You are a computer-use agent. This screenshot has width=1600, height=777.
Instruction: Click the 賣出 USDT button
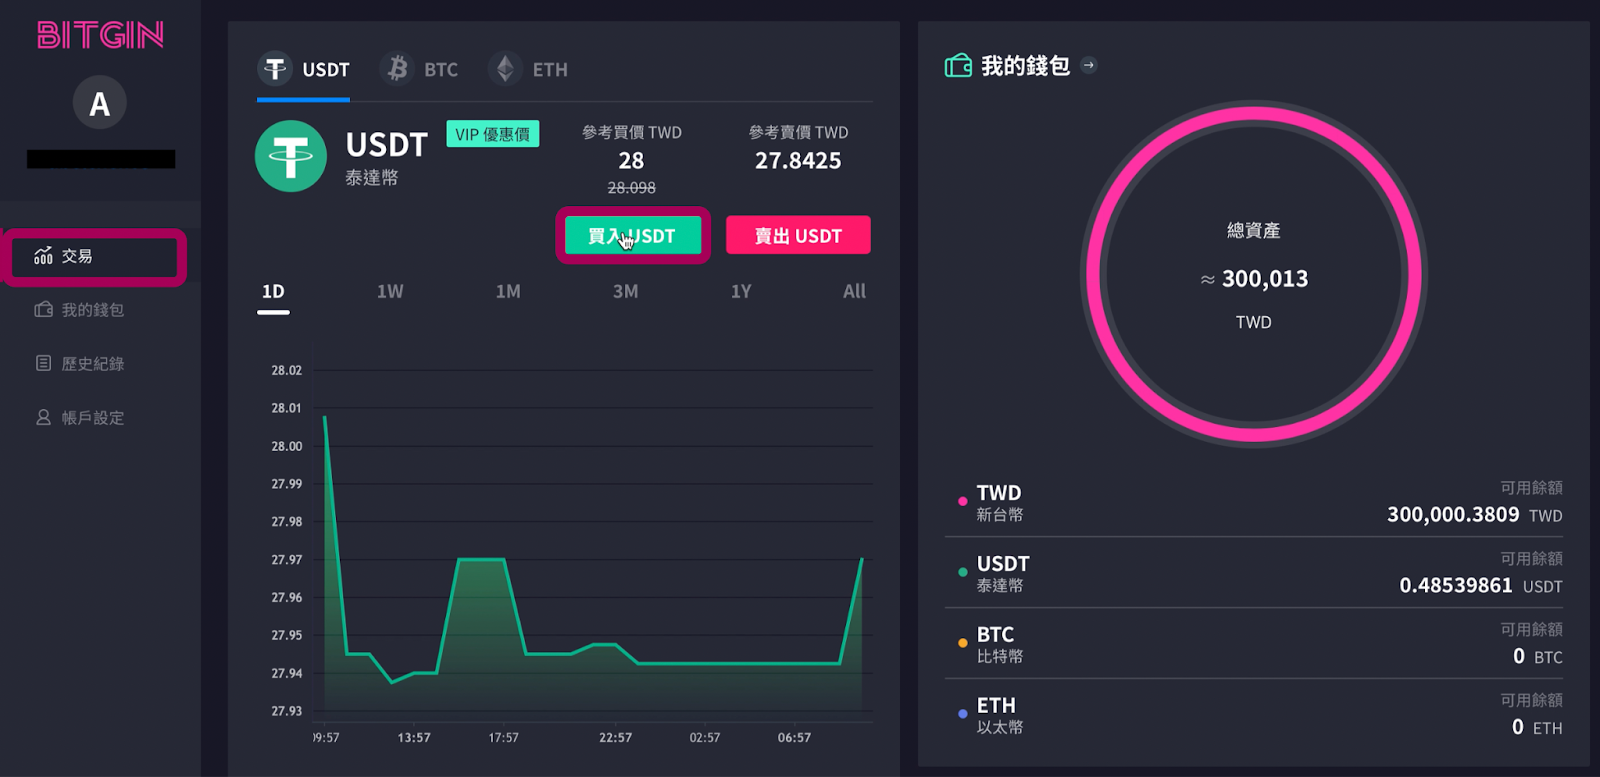click(798, 236)
